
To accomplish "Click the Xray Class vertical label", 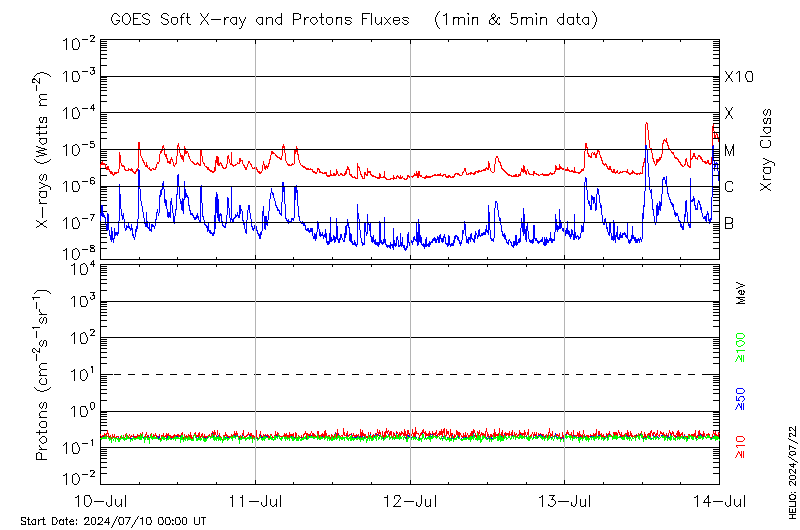I will 767,150.
